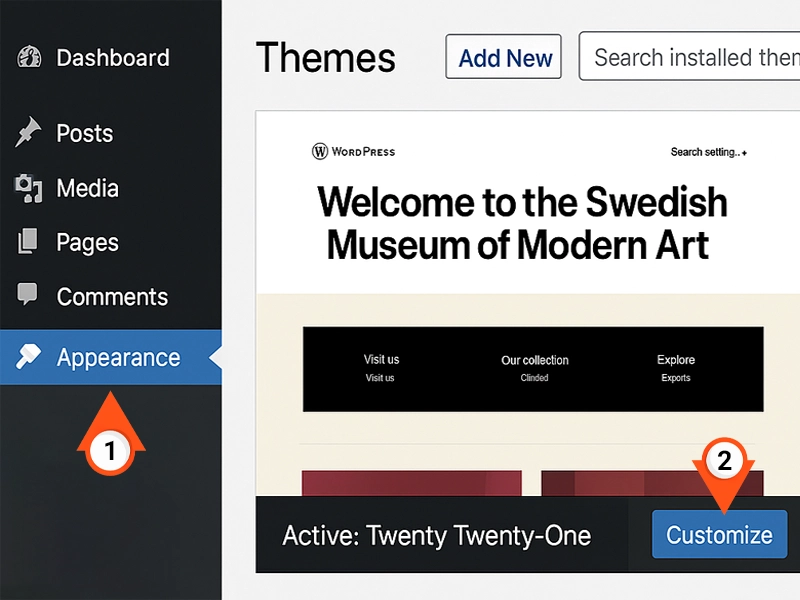Viewport: 800px width, 600px height.
Task: Click the Our collection link in preview
Action: point(534,360)
